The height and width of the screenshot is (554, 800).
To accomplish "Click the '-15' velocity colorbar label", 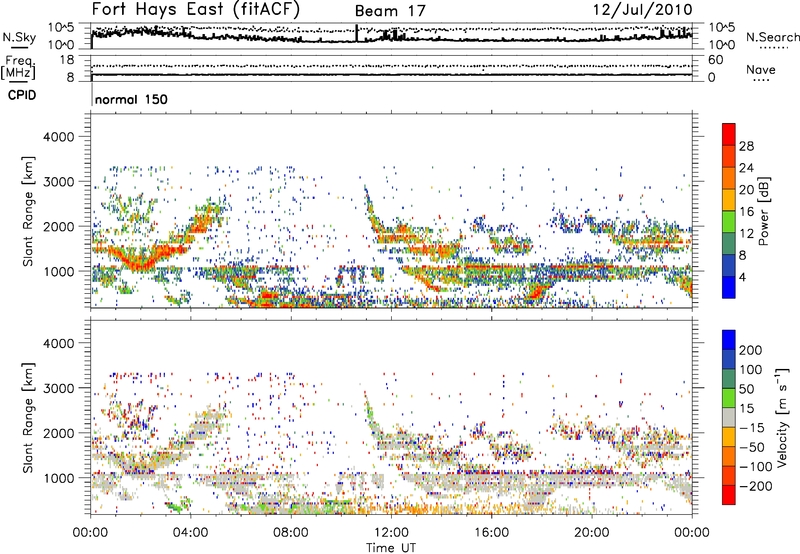I will pos(752,428).
